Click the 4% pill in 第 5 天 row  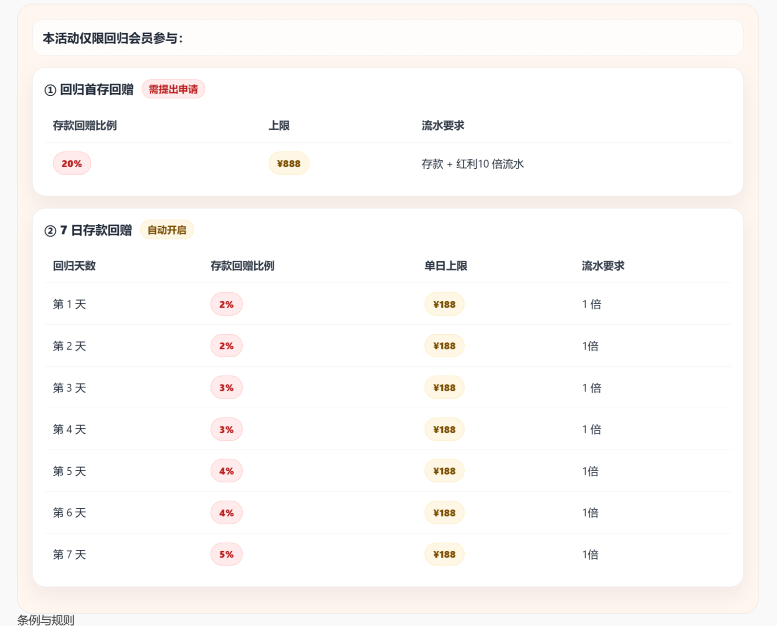point(226,471)
